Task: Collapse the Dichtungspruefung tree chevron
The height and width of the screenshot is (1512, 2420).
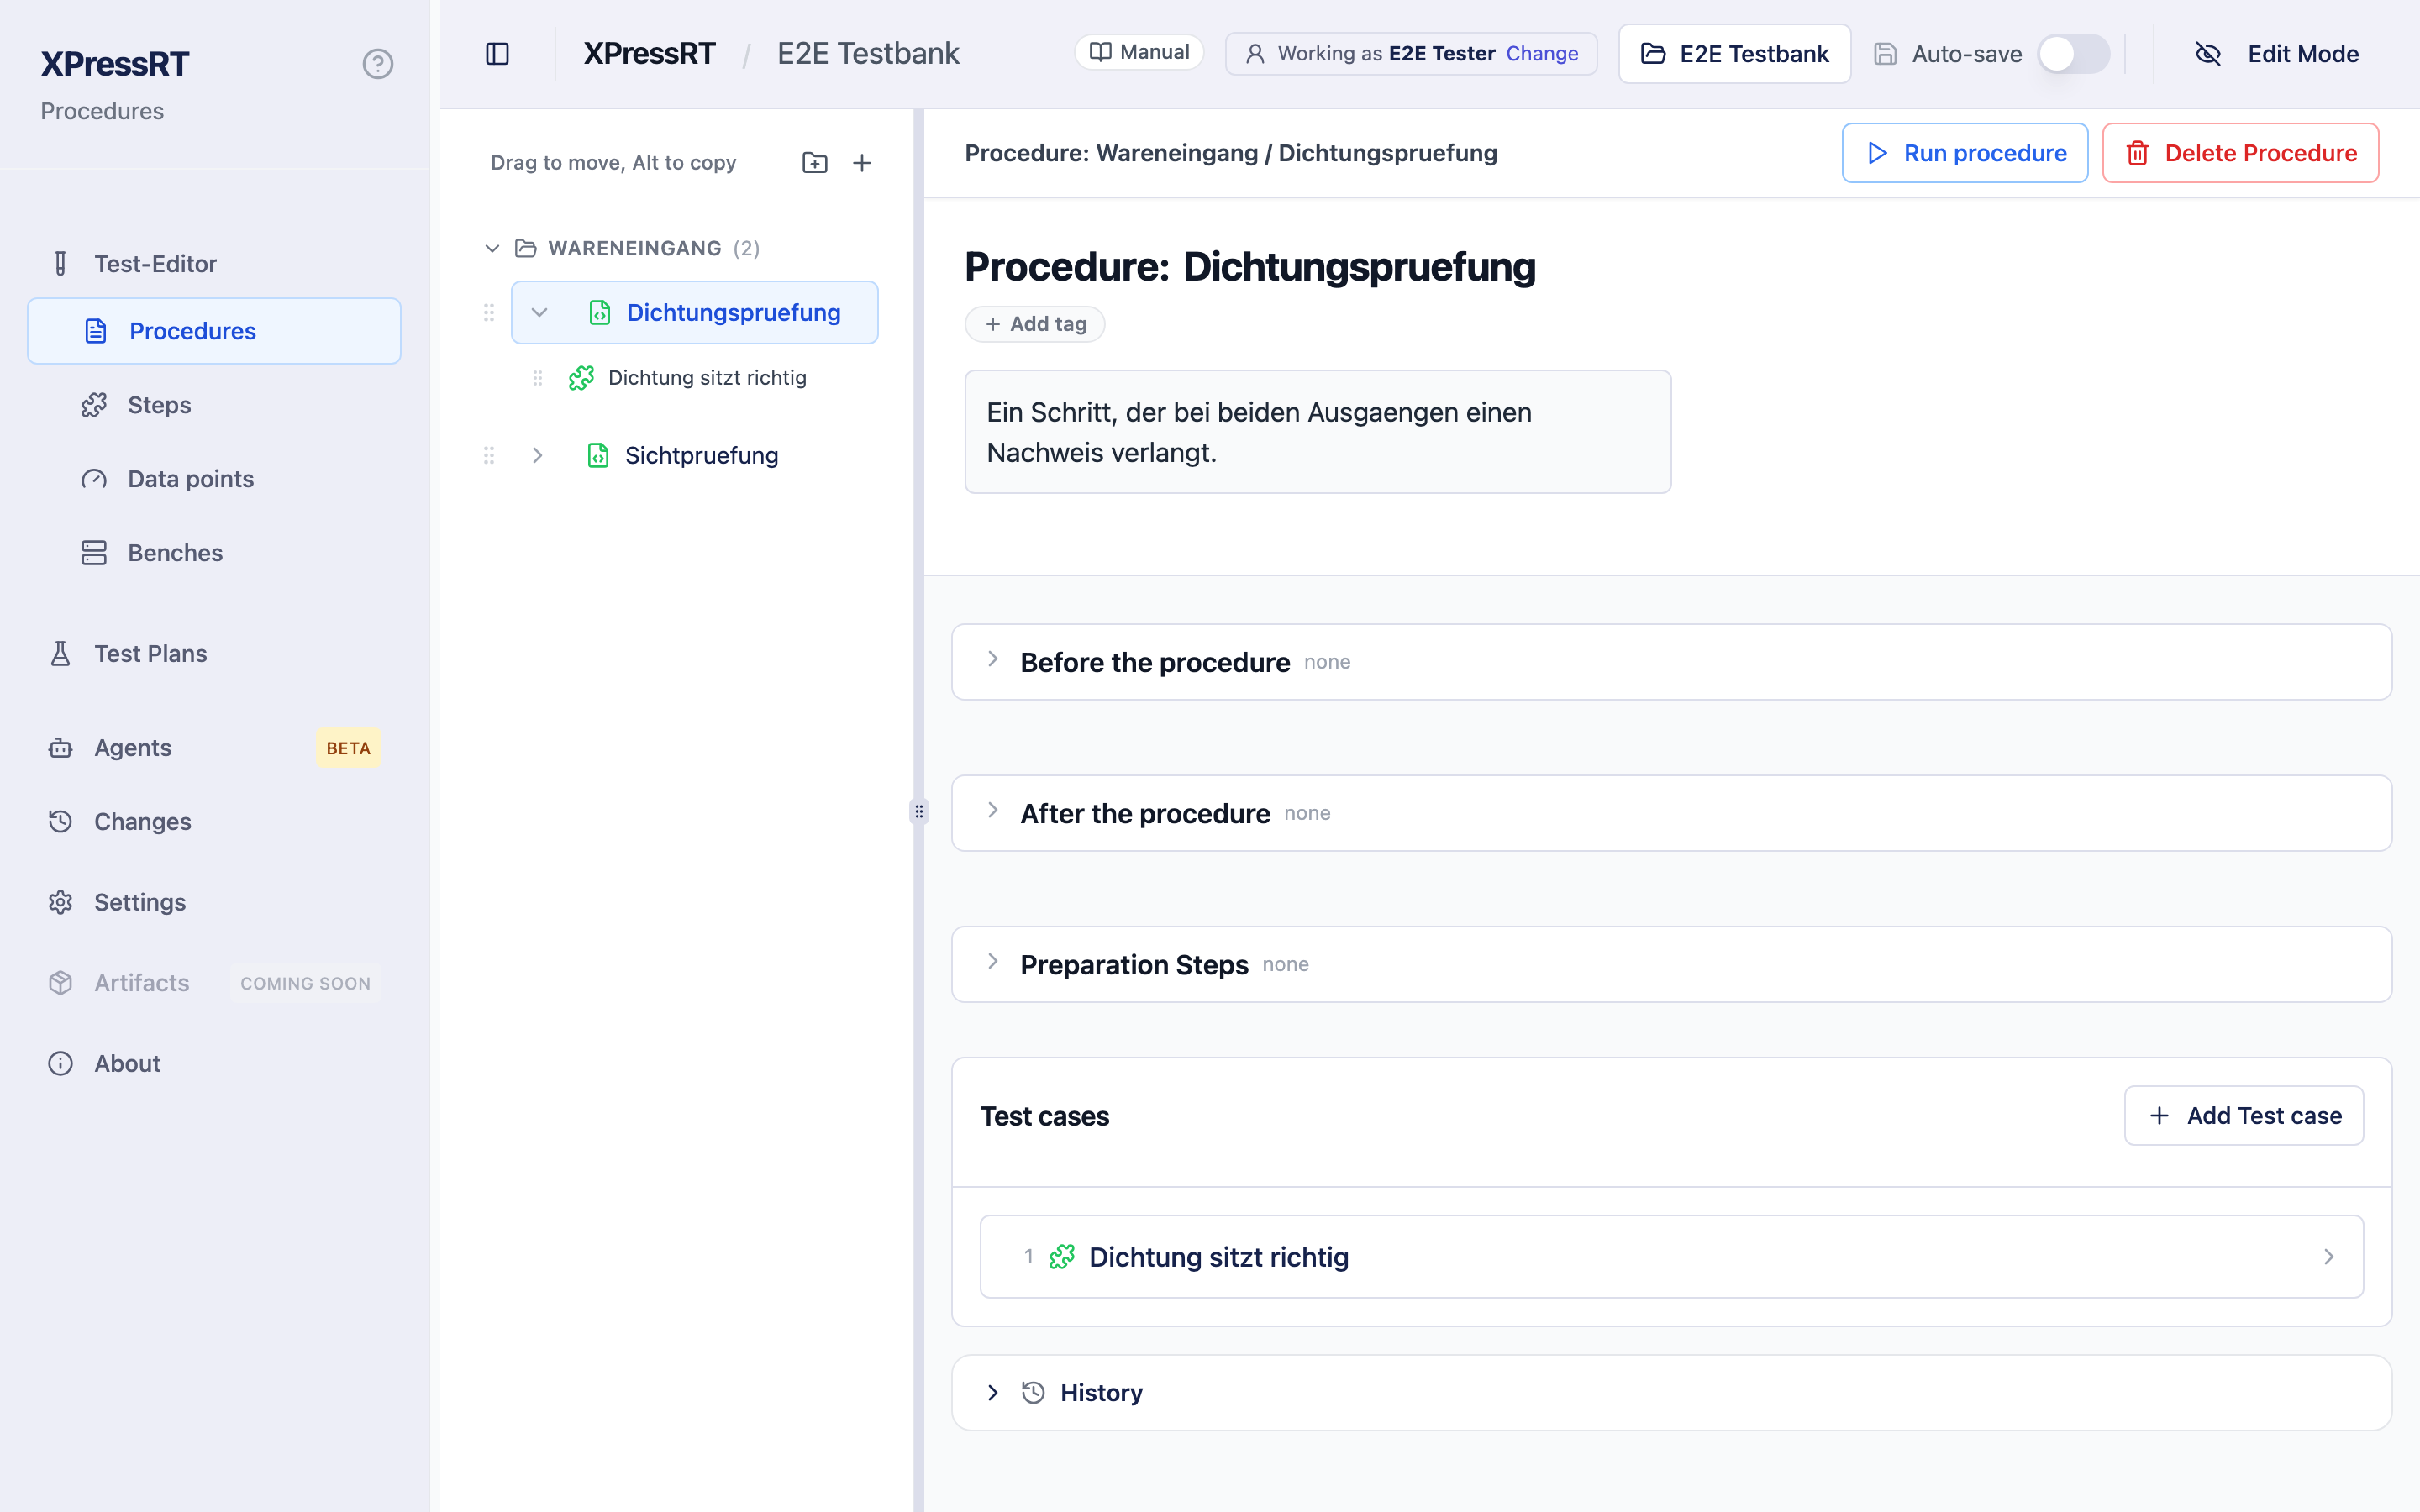Action: 539,313
